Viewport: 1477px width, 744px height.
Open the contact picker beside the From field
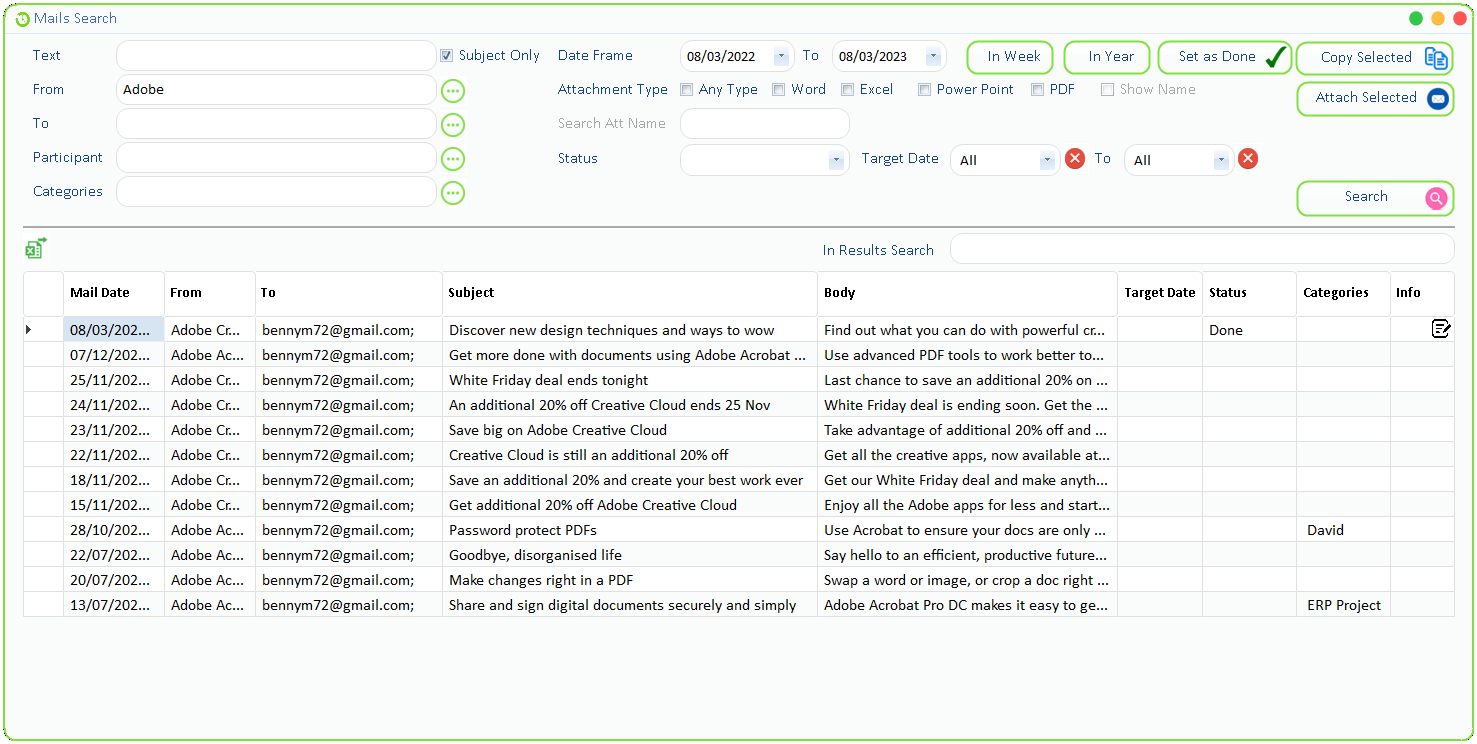click(x=453, y=90)
